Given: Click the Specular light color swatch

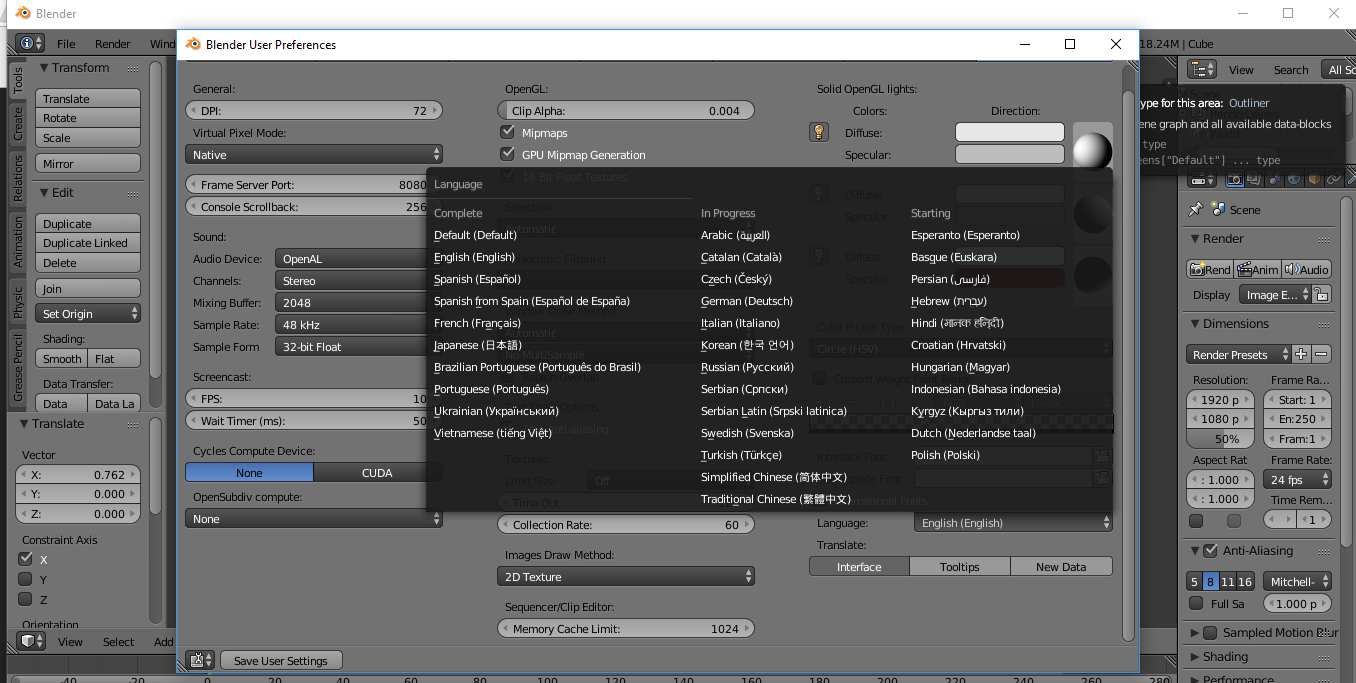Looking at the screenshot, I should point(1010,154).
